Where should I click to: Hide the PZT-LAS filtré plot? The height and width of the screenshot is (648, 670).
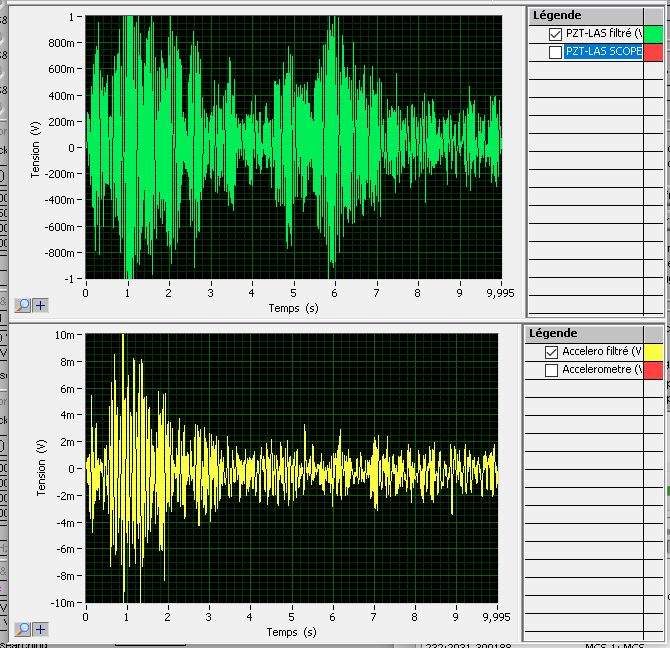click(556, 34)
